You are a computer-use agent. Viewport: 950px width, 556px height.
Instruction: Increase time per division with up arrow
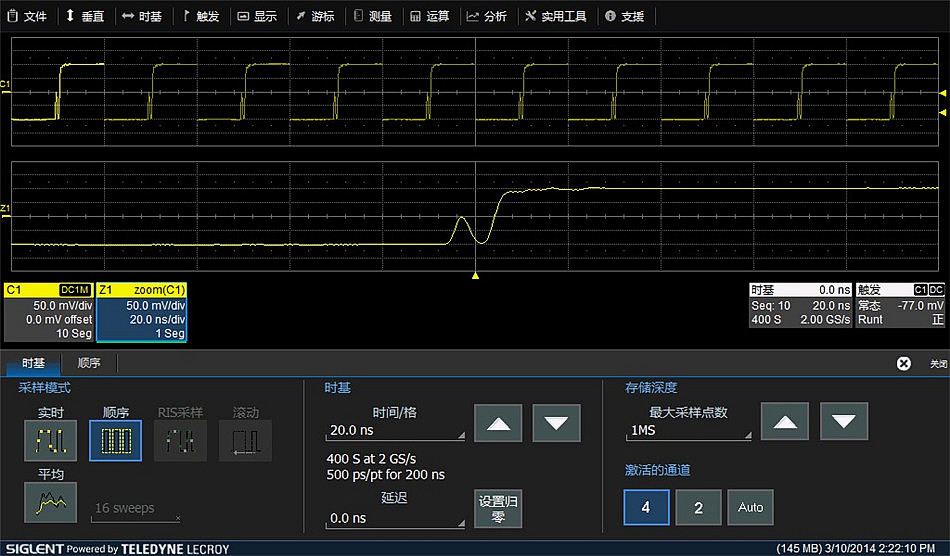click(498, 423)
